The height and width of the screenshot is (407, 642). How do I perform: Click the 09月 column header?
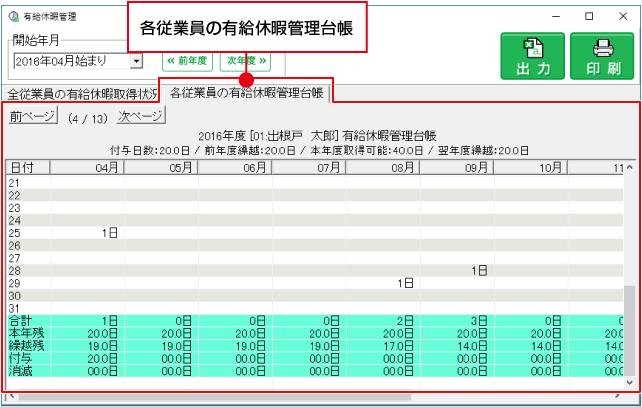pos(457,167)
